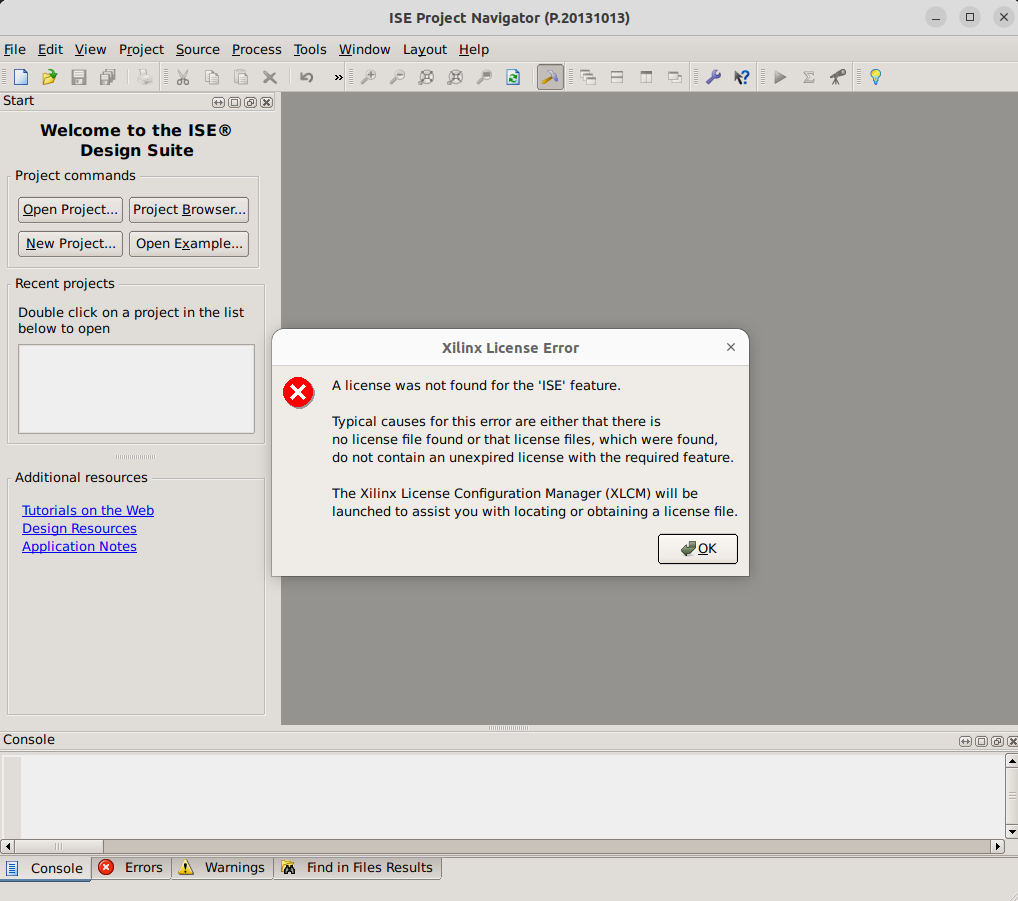Click the Console panel float icon
1018x901 pixels.
point(997,741)
